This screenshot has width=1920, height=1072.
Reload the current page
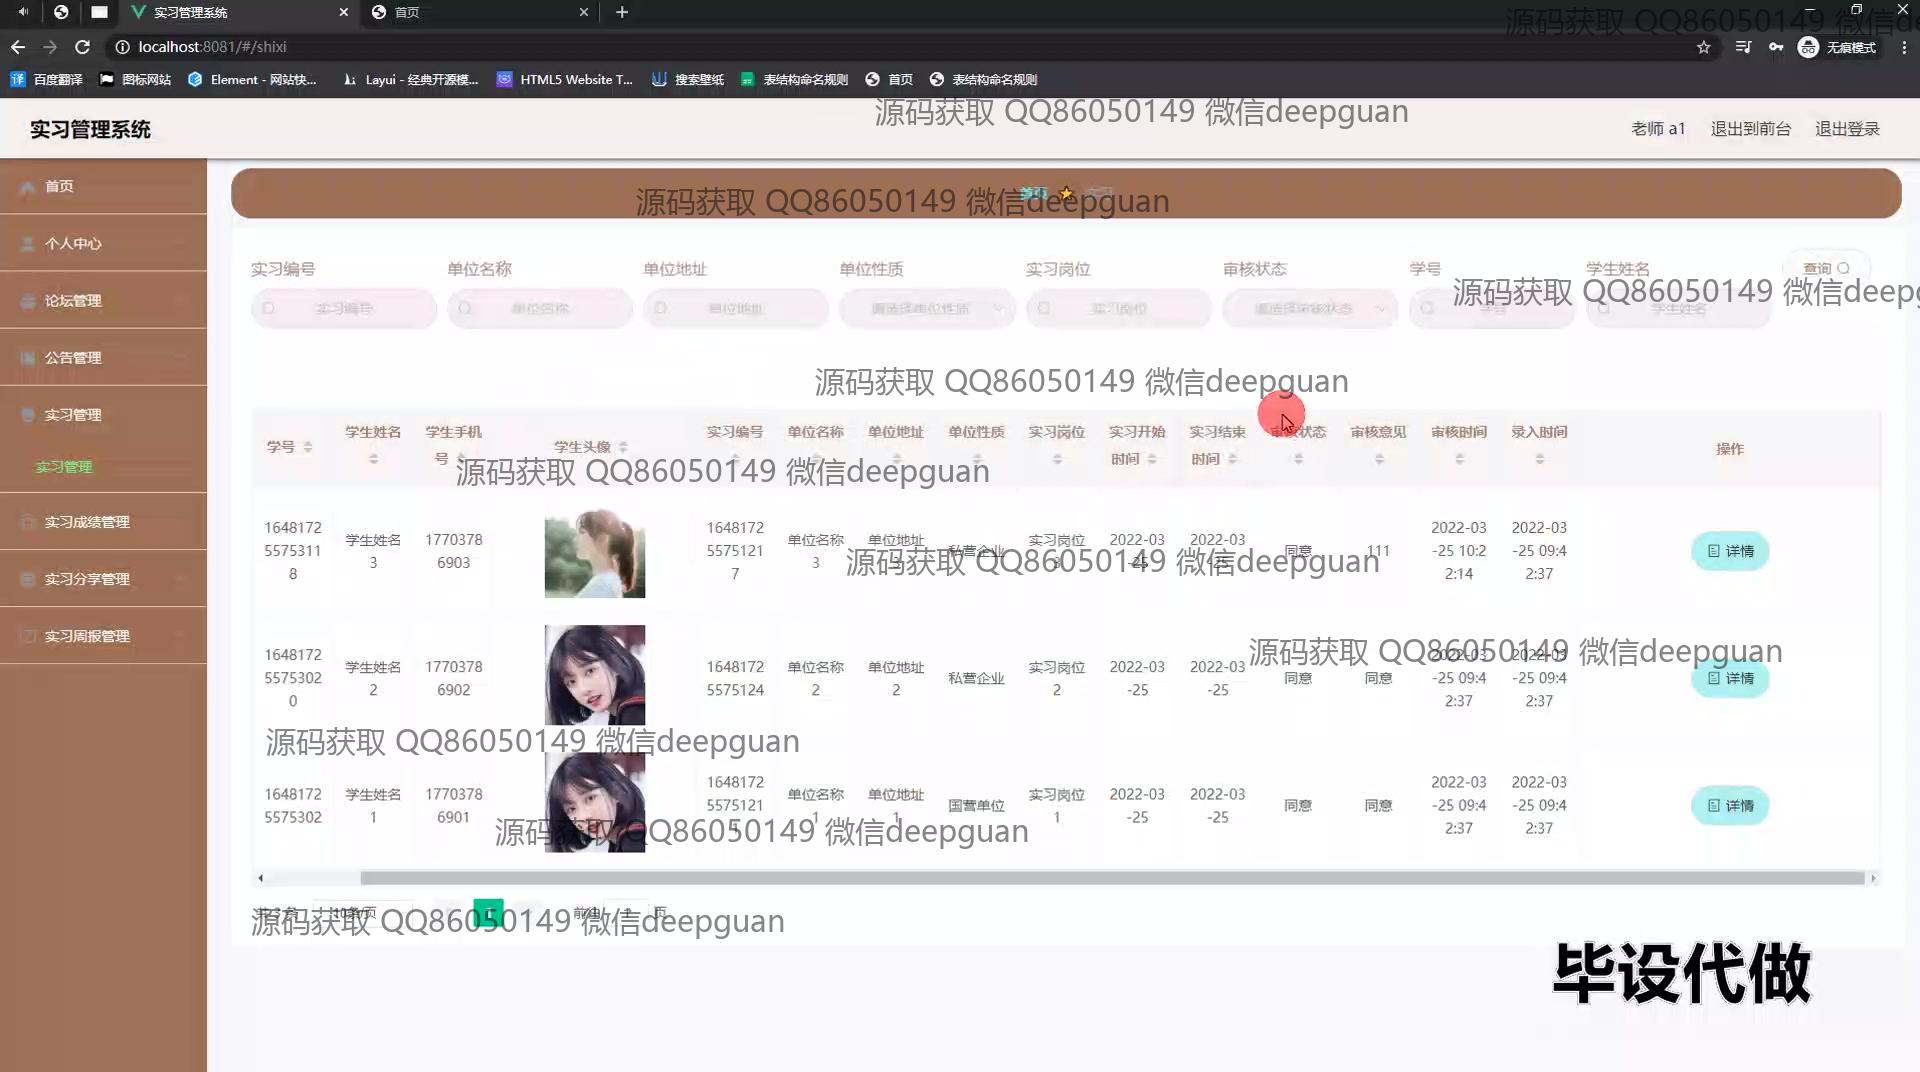click(x=83, y=47)
